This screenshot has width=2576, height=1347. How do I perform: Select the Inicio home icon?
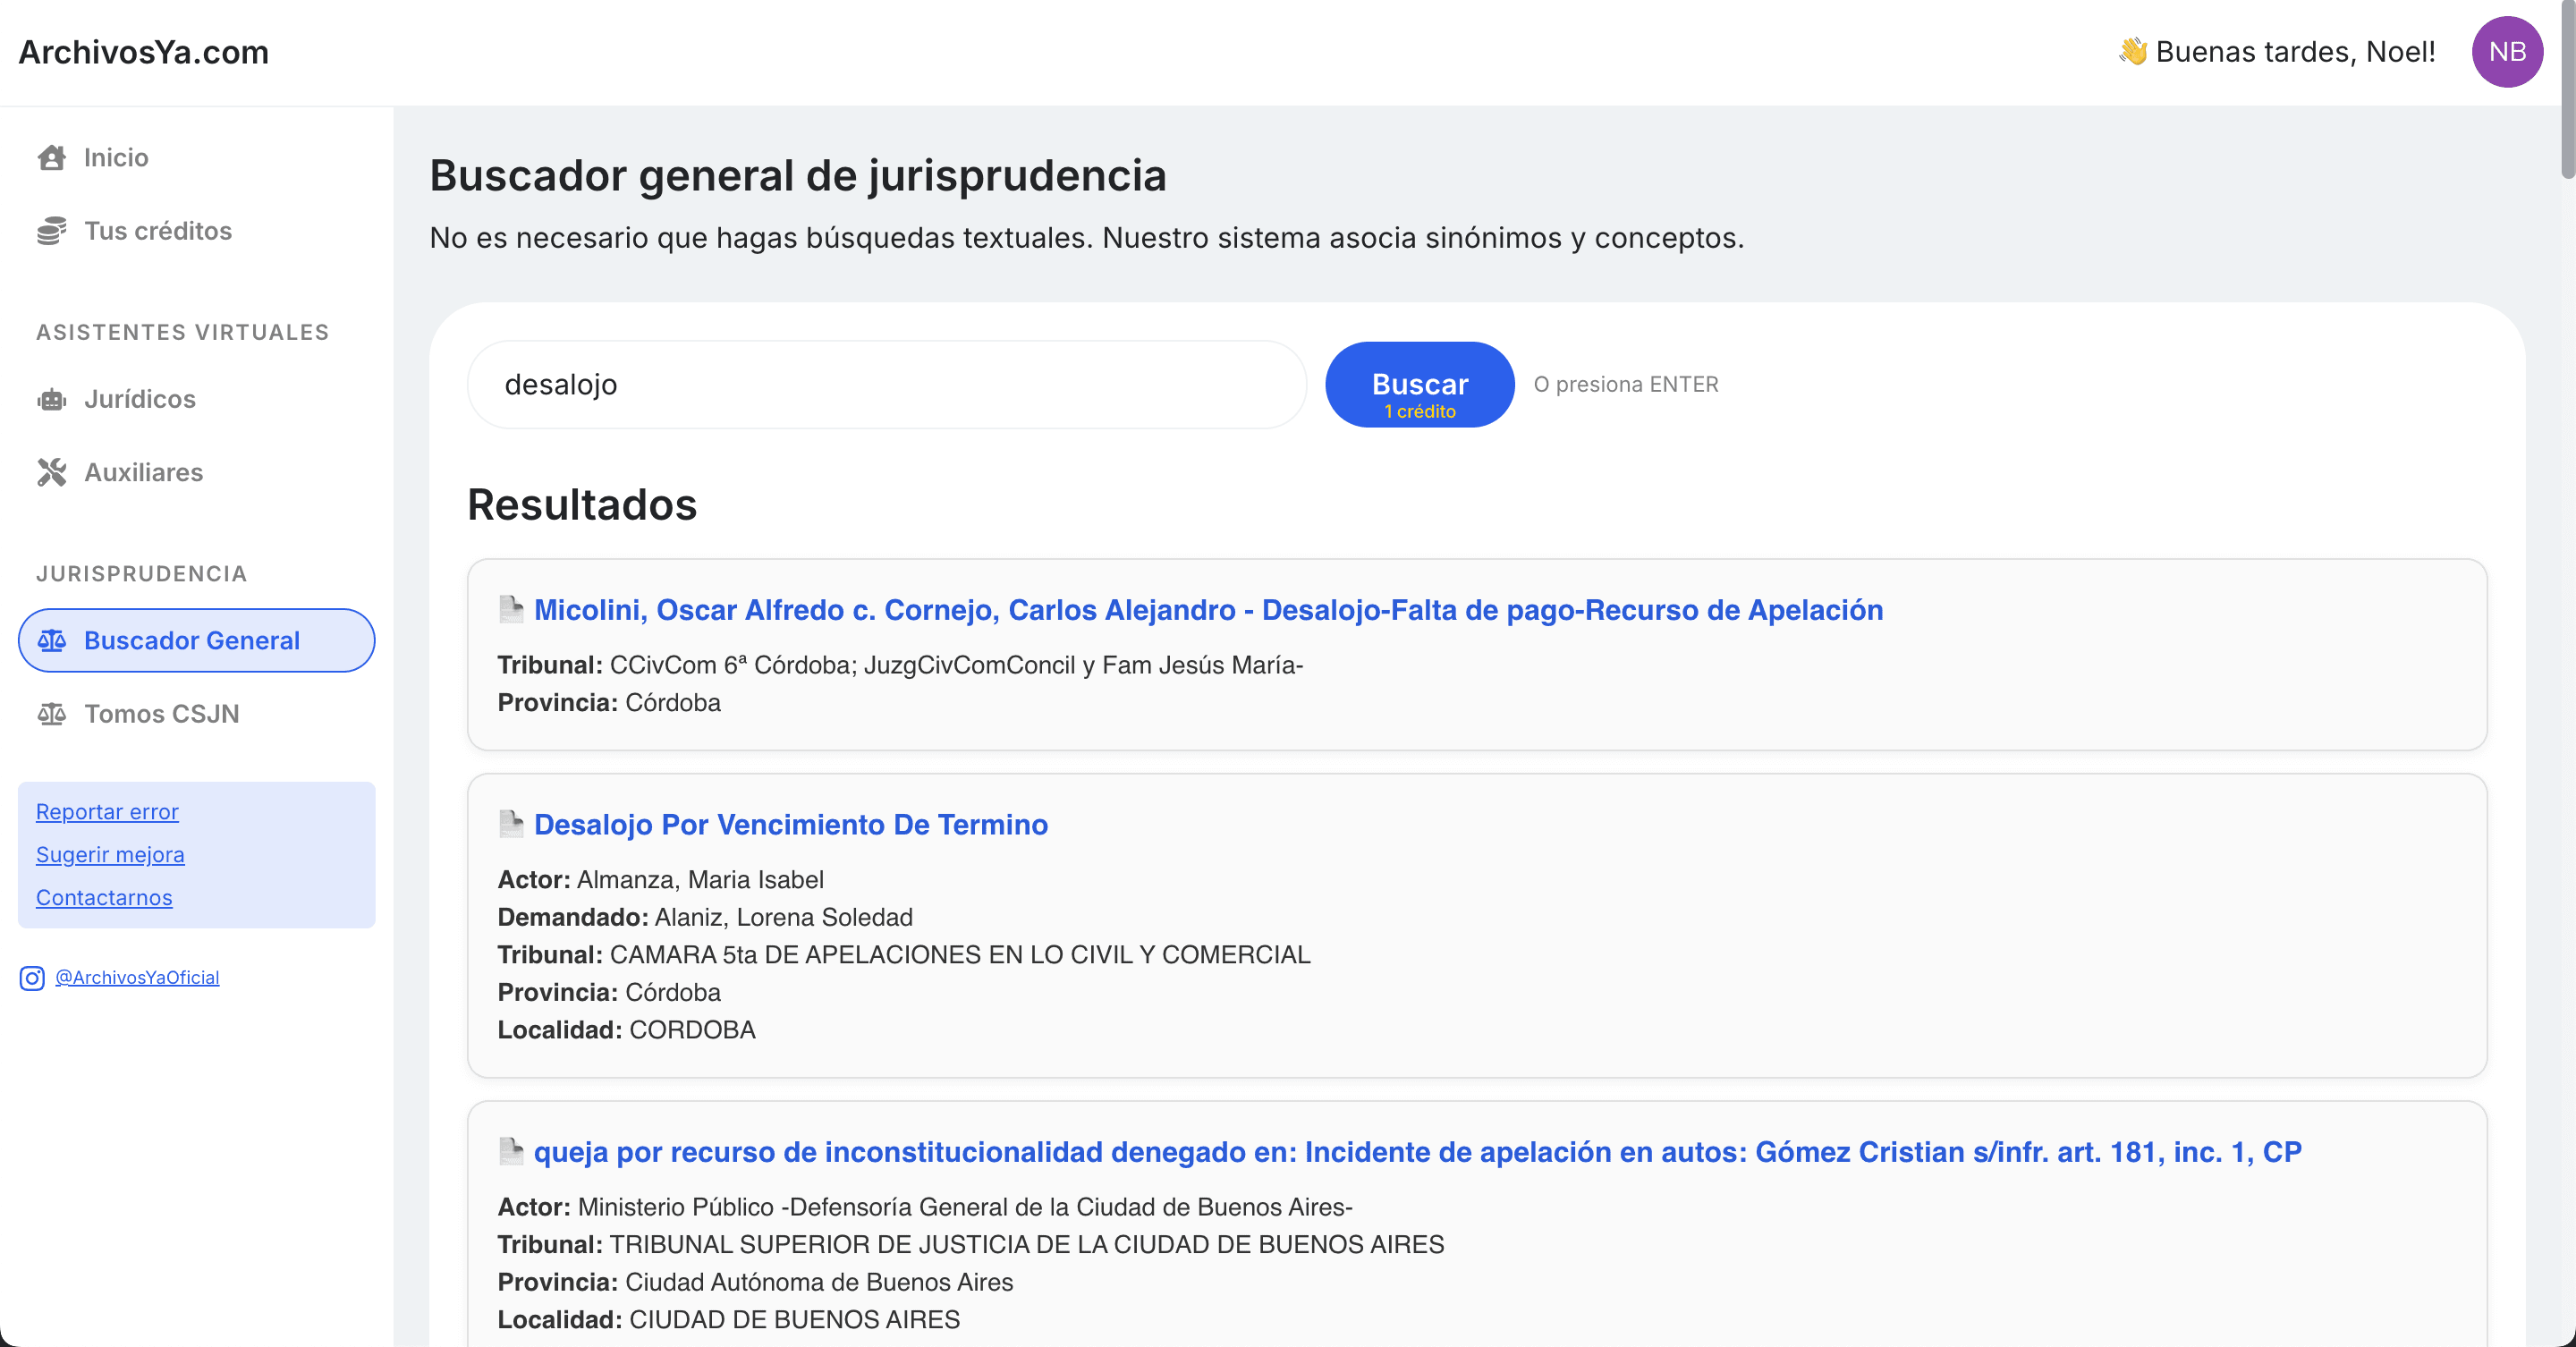point(52,157)
